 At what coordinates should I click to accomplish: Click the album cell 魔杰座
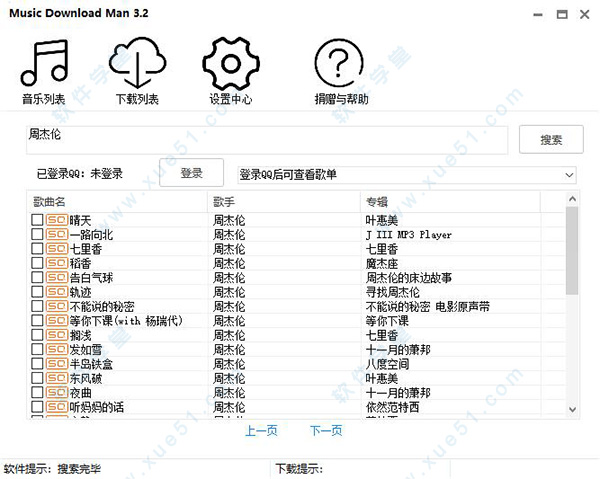[382, 263]
